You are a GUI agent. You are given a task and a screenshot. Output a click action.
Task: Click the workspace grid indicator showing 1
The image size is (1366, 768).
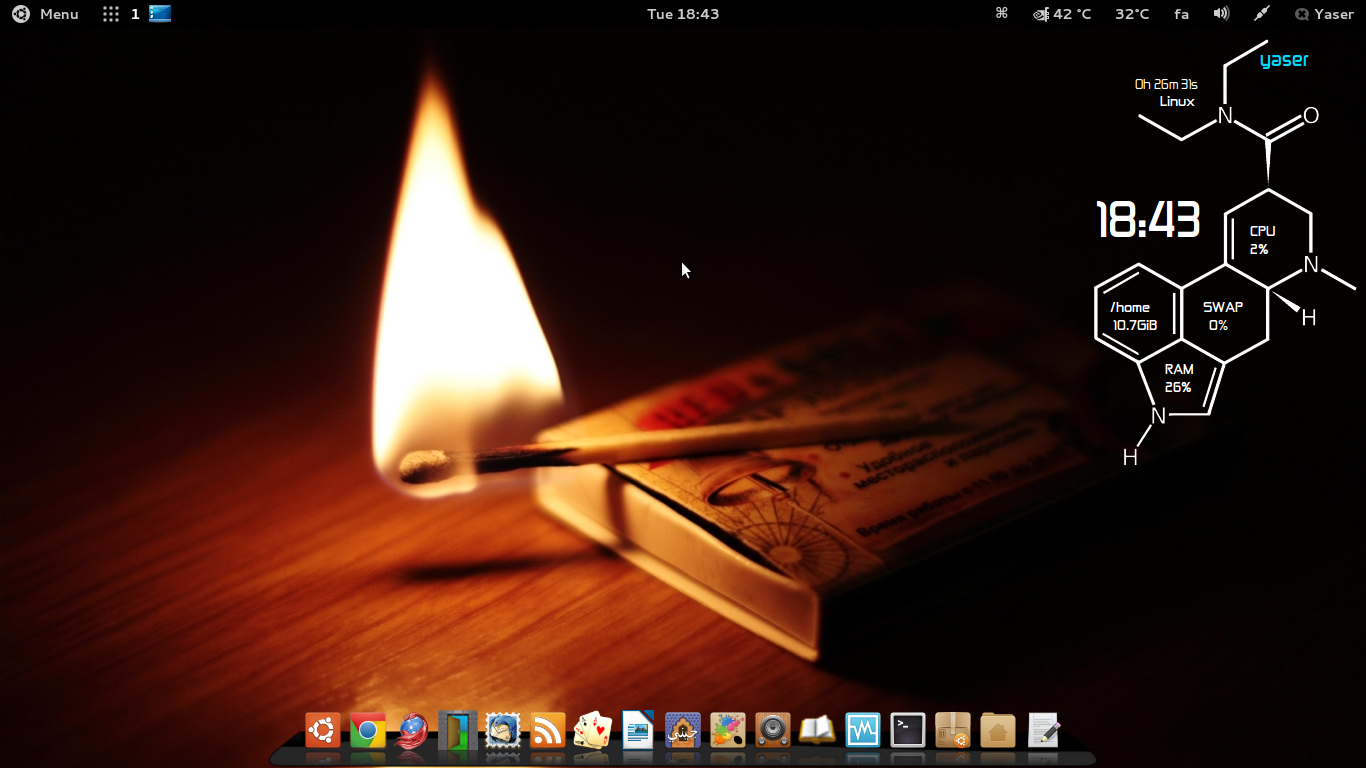pyautogui.click(x=121, y=14)
